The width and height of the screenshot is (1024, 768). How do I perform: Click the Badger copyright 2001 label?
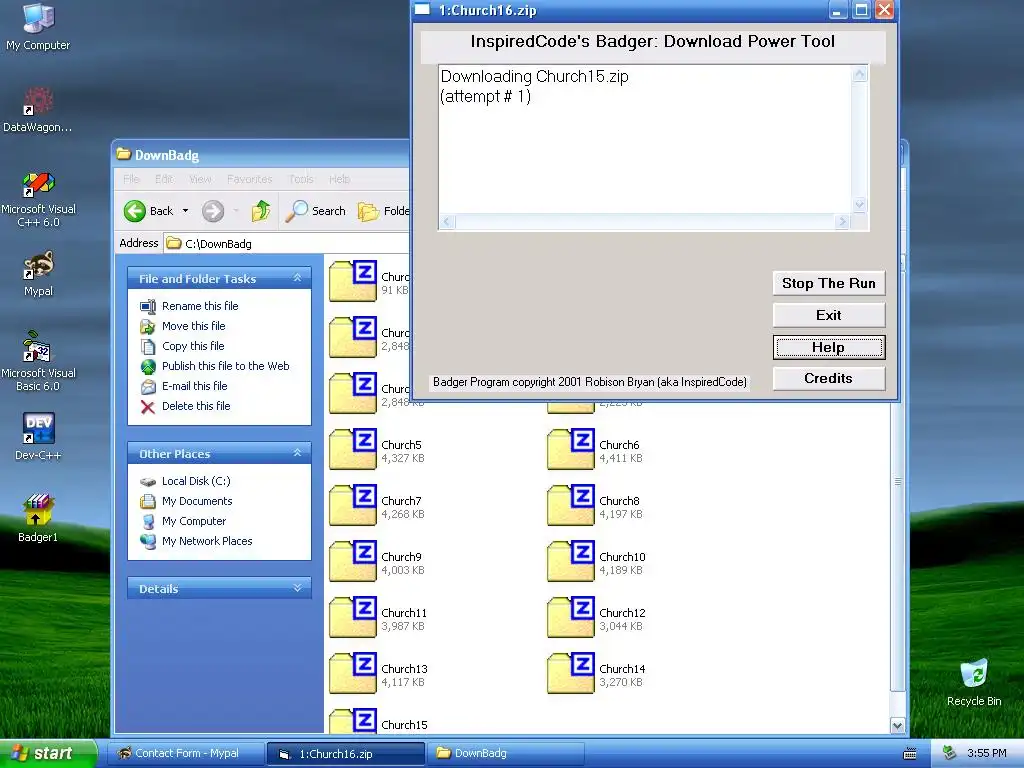(x=590, y=382)
